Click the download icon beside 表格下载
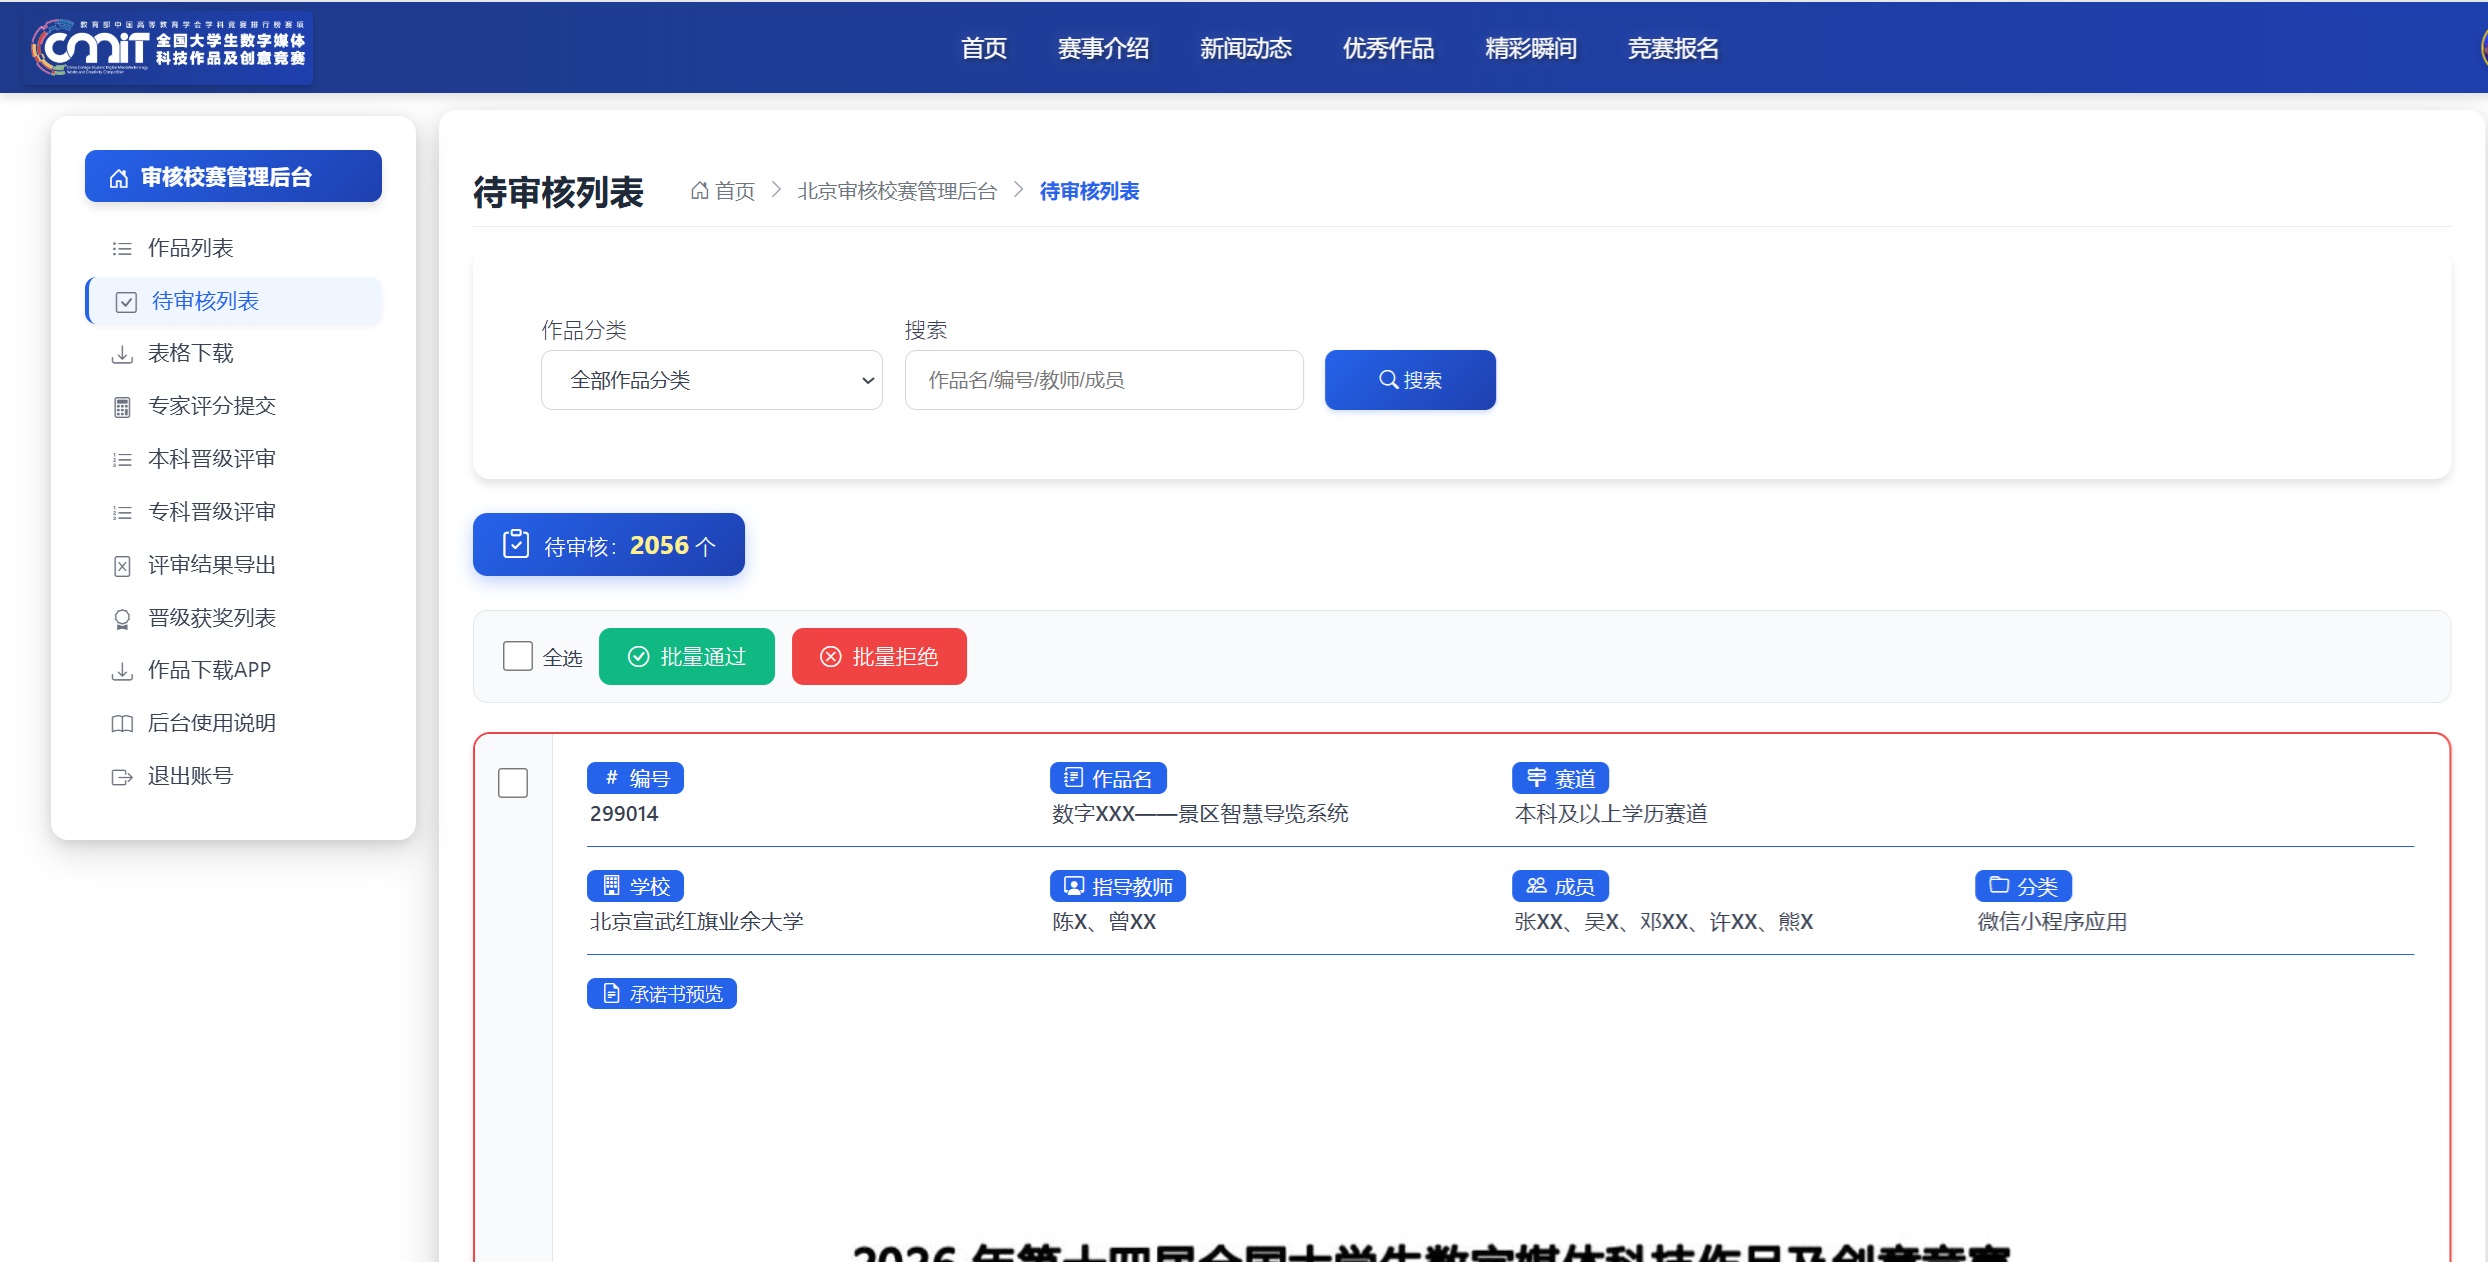The width and height of the screenshot is (2488, 1262). point(122,354)
